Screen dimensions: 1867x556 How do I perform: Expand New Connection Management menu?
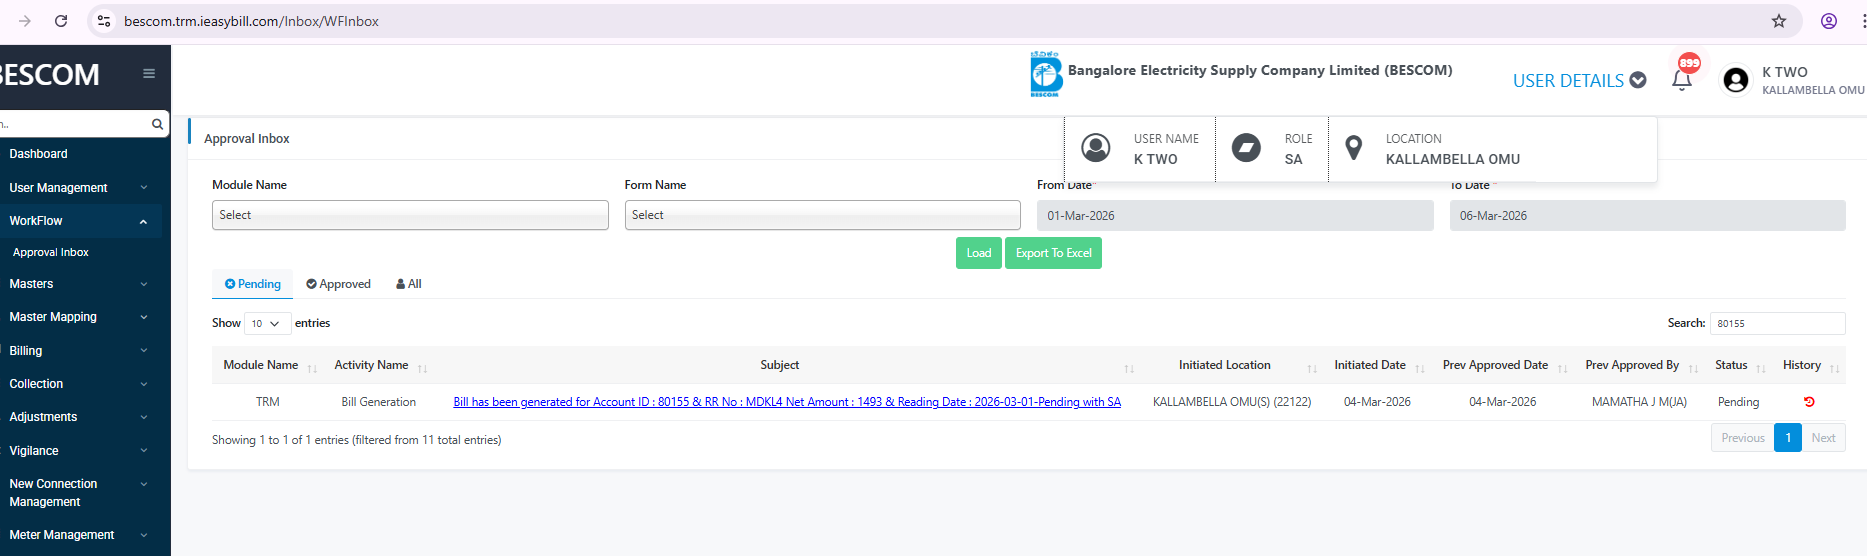[x=81, y=492]
